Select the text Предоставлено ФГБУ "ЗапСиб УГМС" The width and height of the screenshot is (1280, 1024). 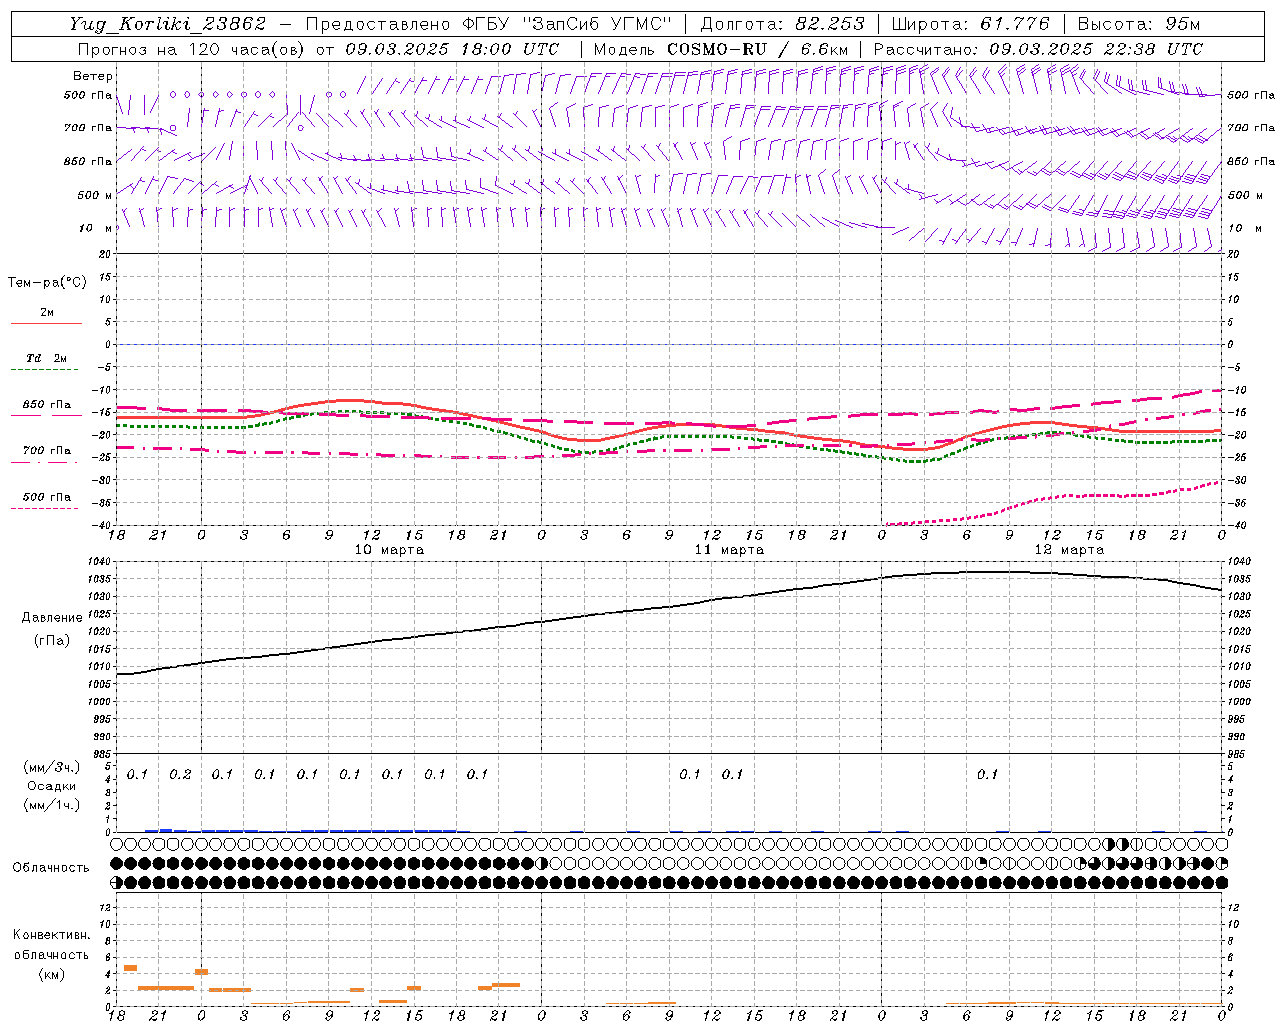click(488, 24)
